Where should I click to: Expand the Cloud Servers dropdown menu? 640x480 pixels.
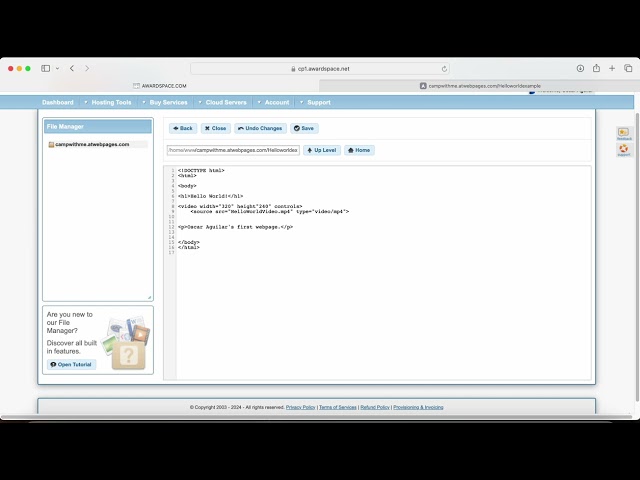pos(222,102)
